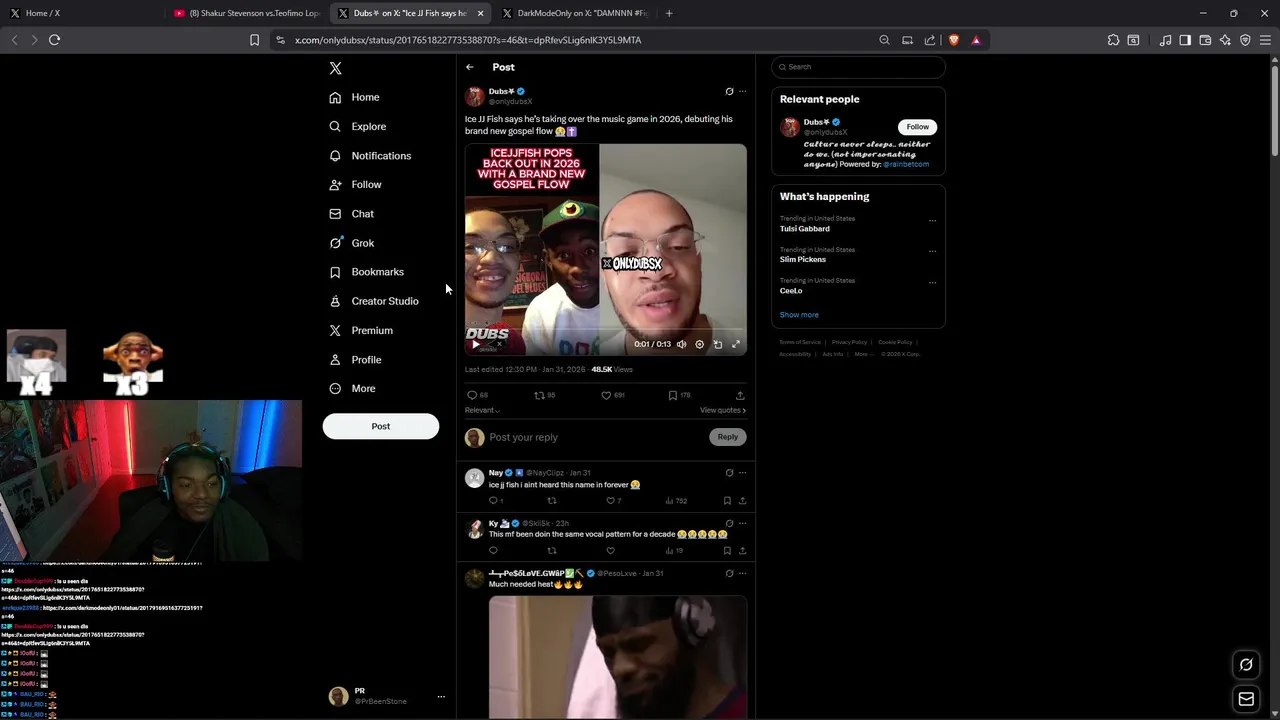
Task: Expand video to fullscreen
Action: pyautogui.click(x=736, y=344)
